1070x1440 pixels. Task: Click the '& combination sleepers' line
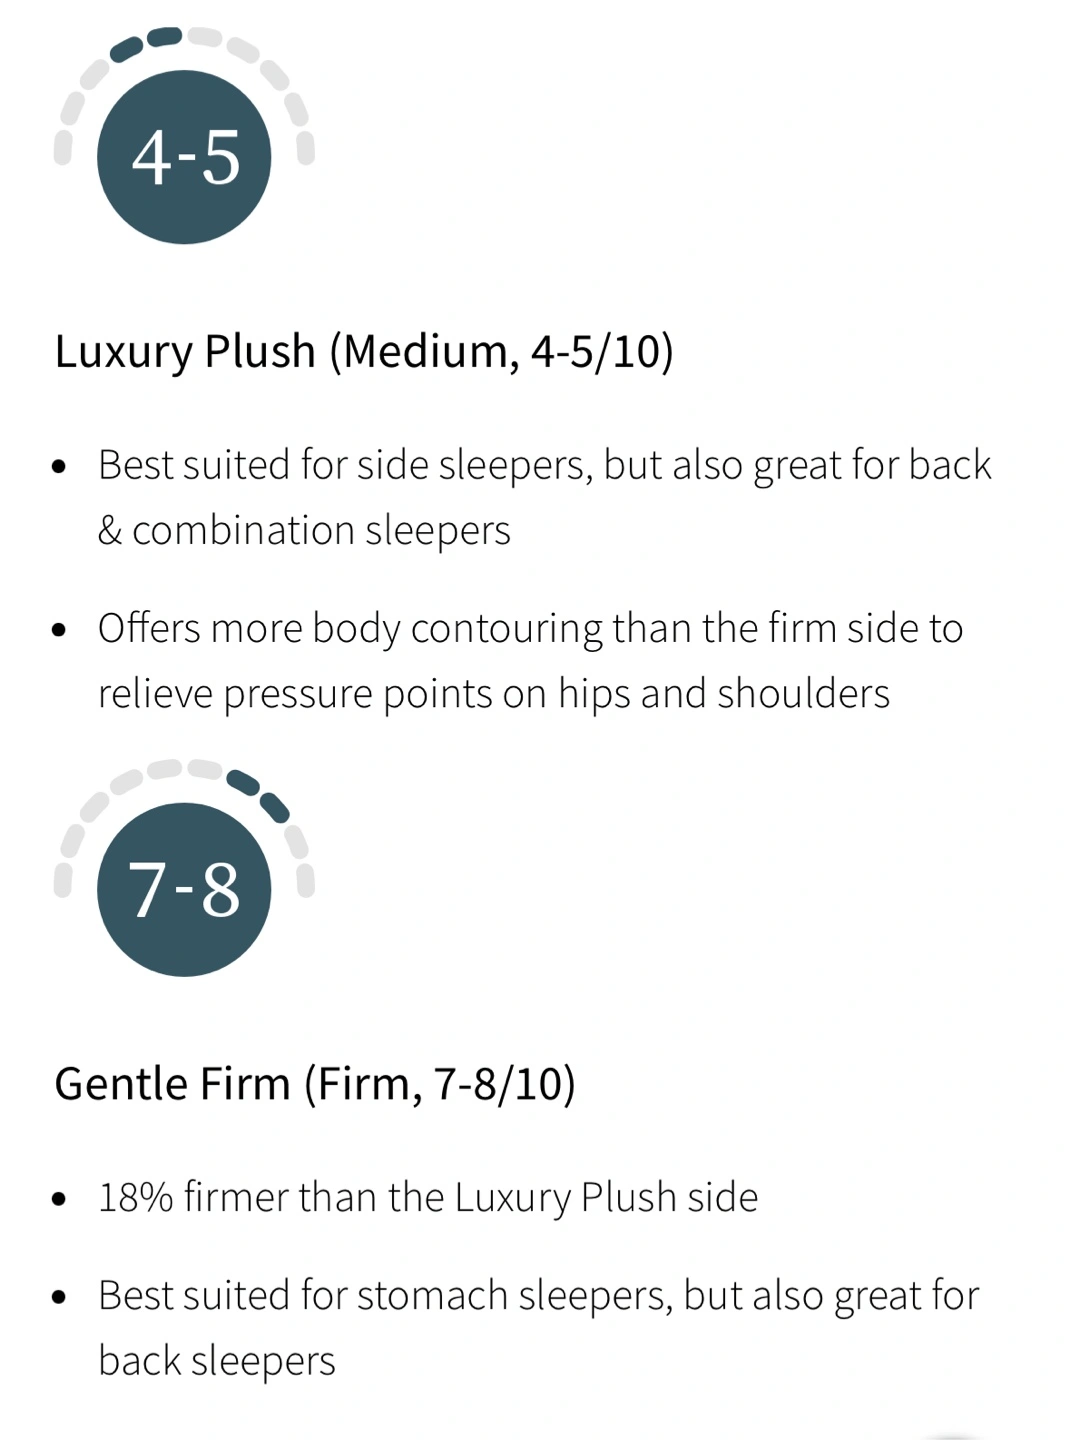pos(304,530)
